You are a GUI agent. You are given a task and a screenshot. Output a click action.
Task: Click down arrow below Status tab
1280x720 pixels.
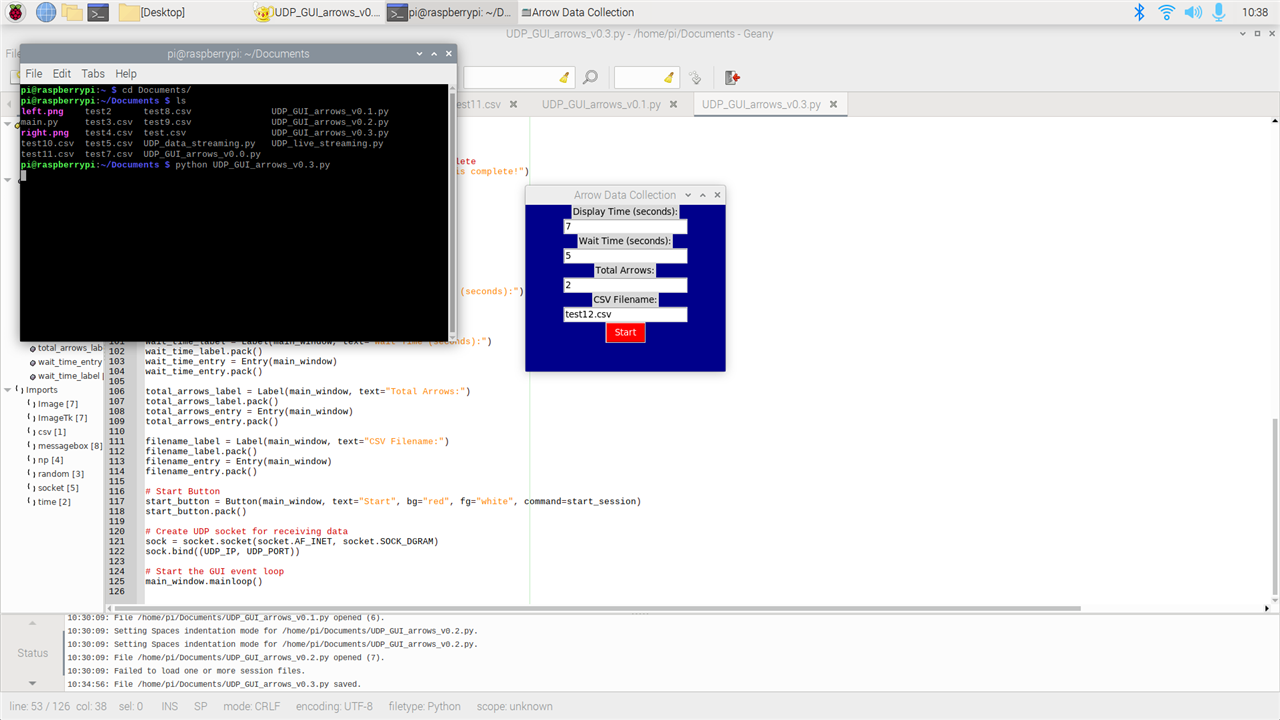[x=31, y=683]
